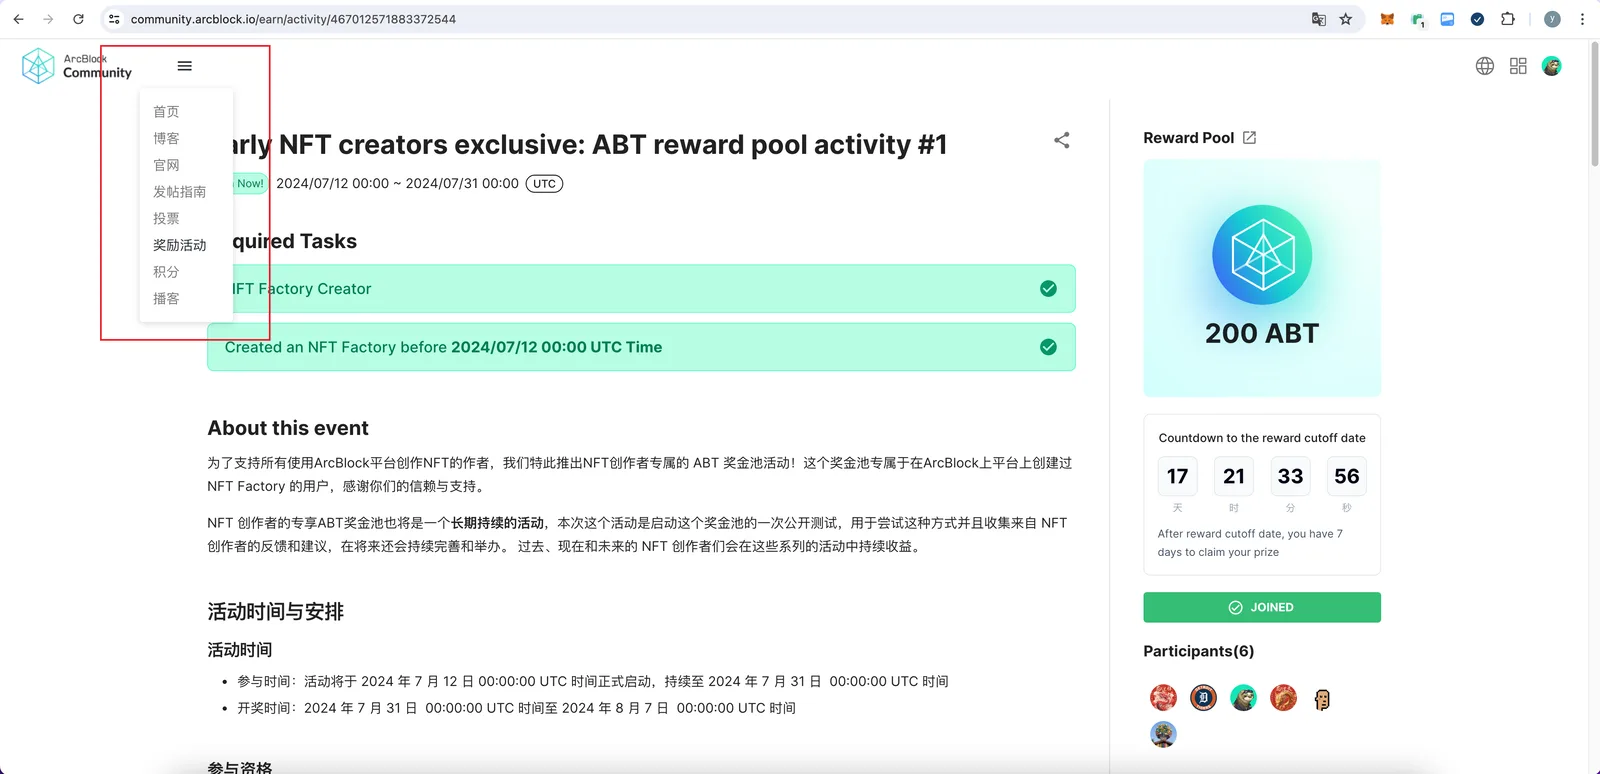
Task: Open the green extension with badge 1
Action: point(1418,20)
